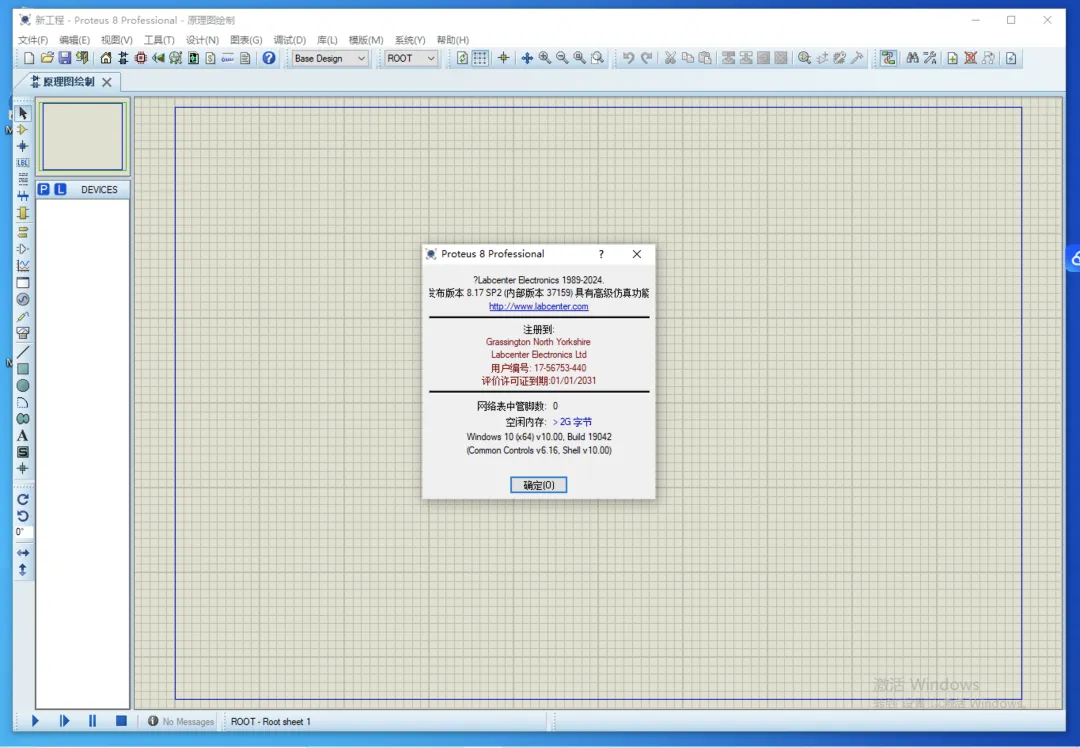Click the Rotate Clockwise icon
1080x748 pixels.
pos(23,499)
